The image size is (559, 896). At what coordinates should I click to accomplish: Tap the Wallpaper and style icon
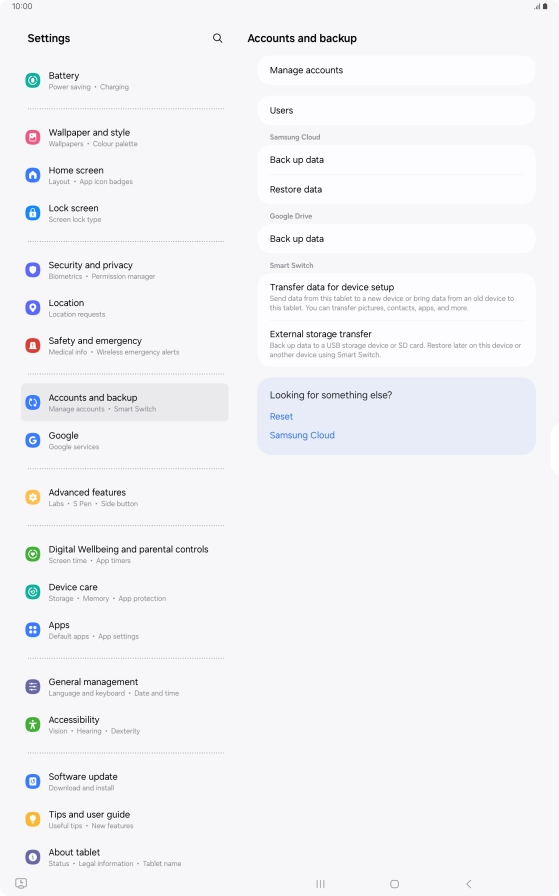(33, 137)
